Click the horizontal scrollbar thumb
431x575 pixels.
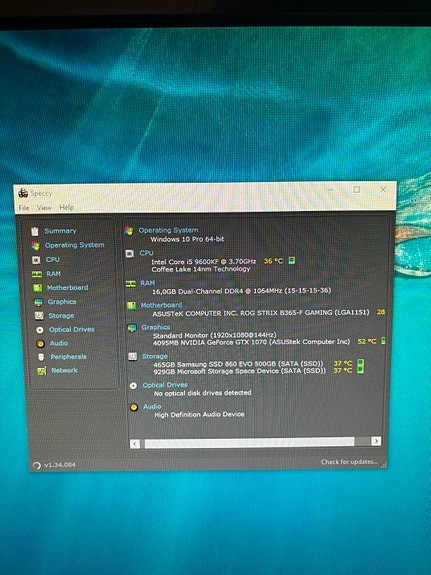tap(249, 442)
